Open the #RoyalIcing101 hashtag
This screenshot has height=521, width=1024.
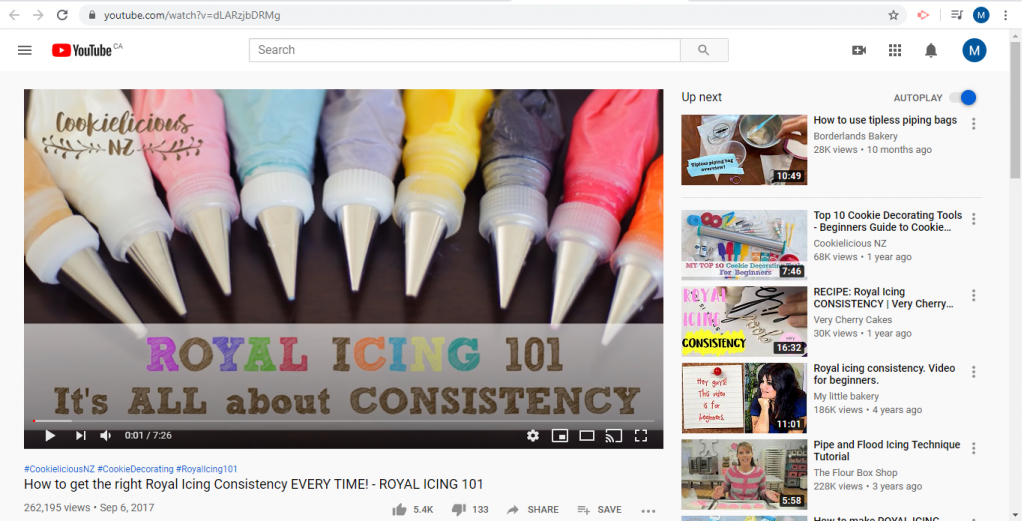pyautogui.click(x=207, y=469)
